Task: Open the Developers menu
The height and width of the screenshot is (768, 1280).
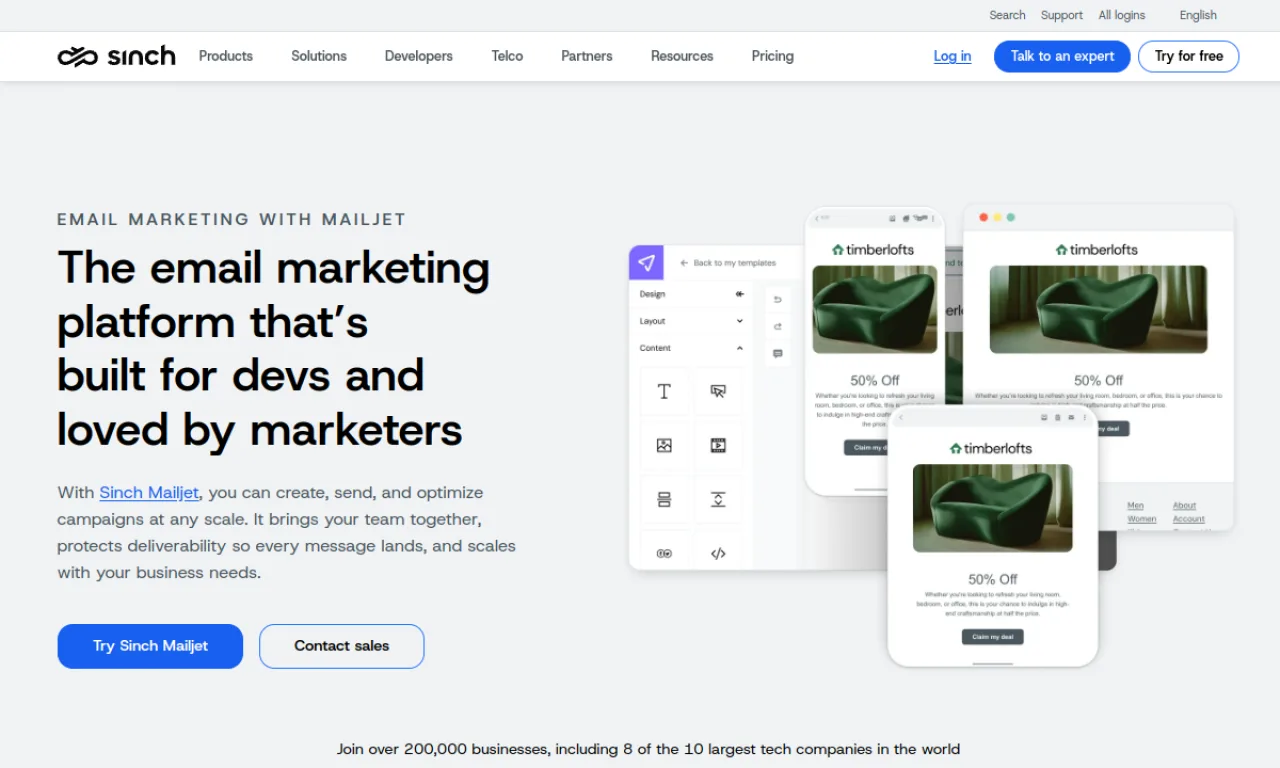Action: click(x=419, y=56)
